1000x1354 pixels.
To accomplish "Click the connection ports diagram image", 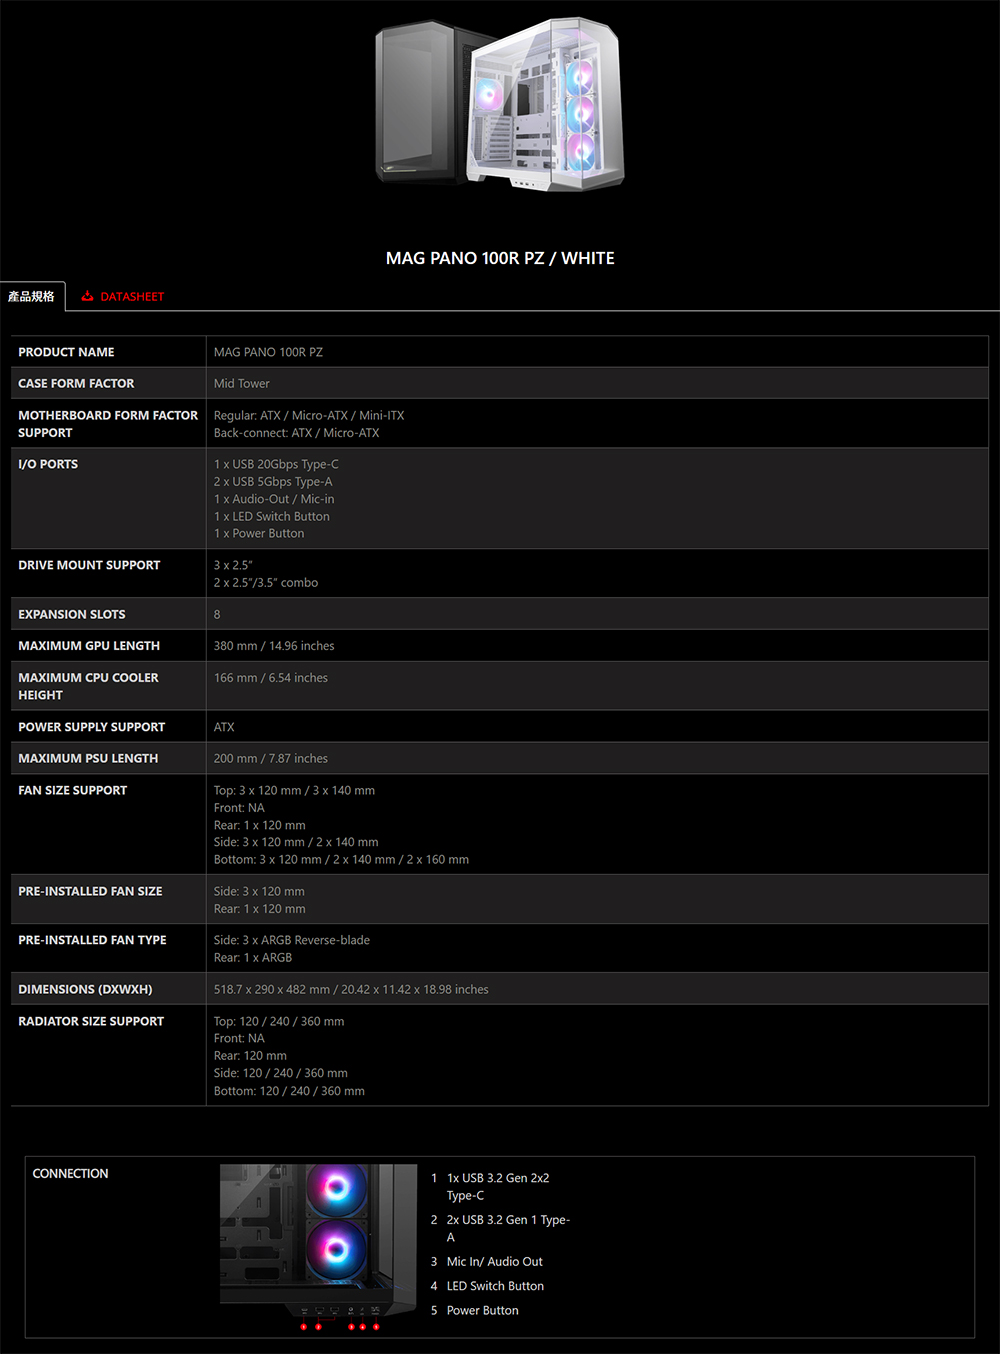I will click(x=318, y=1247).
